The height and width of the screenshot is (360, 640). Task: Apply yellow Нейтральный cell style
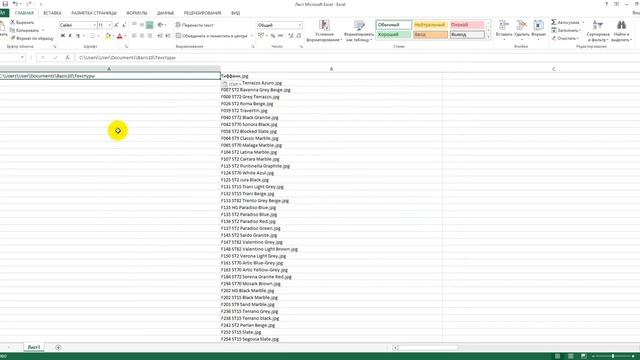click(430, 25)
